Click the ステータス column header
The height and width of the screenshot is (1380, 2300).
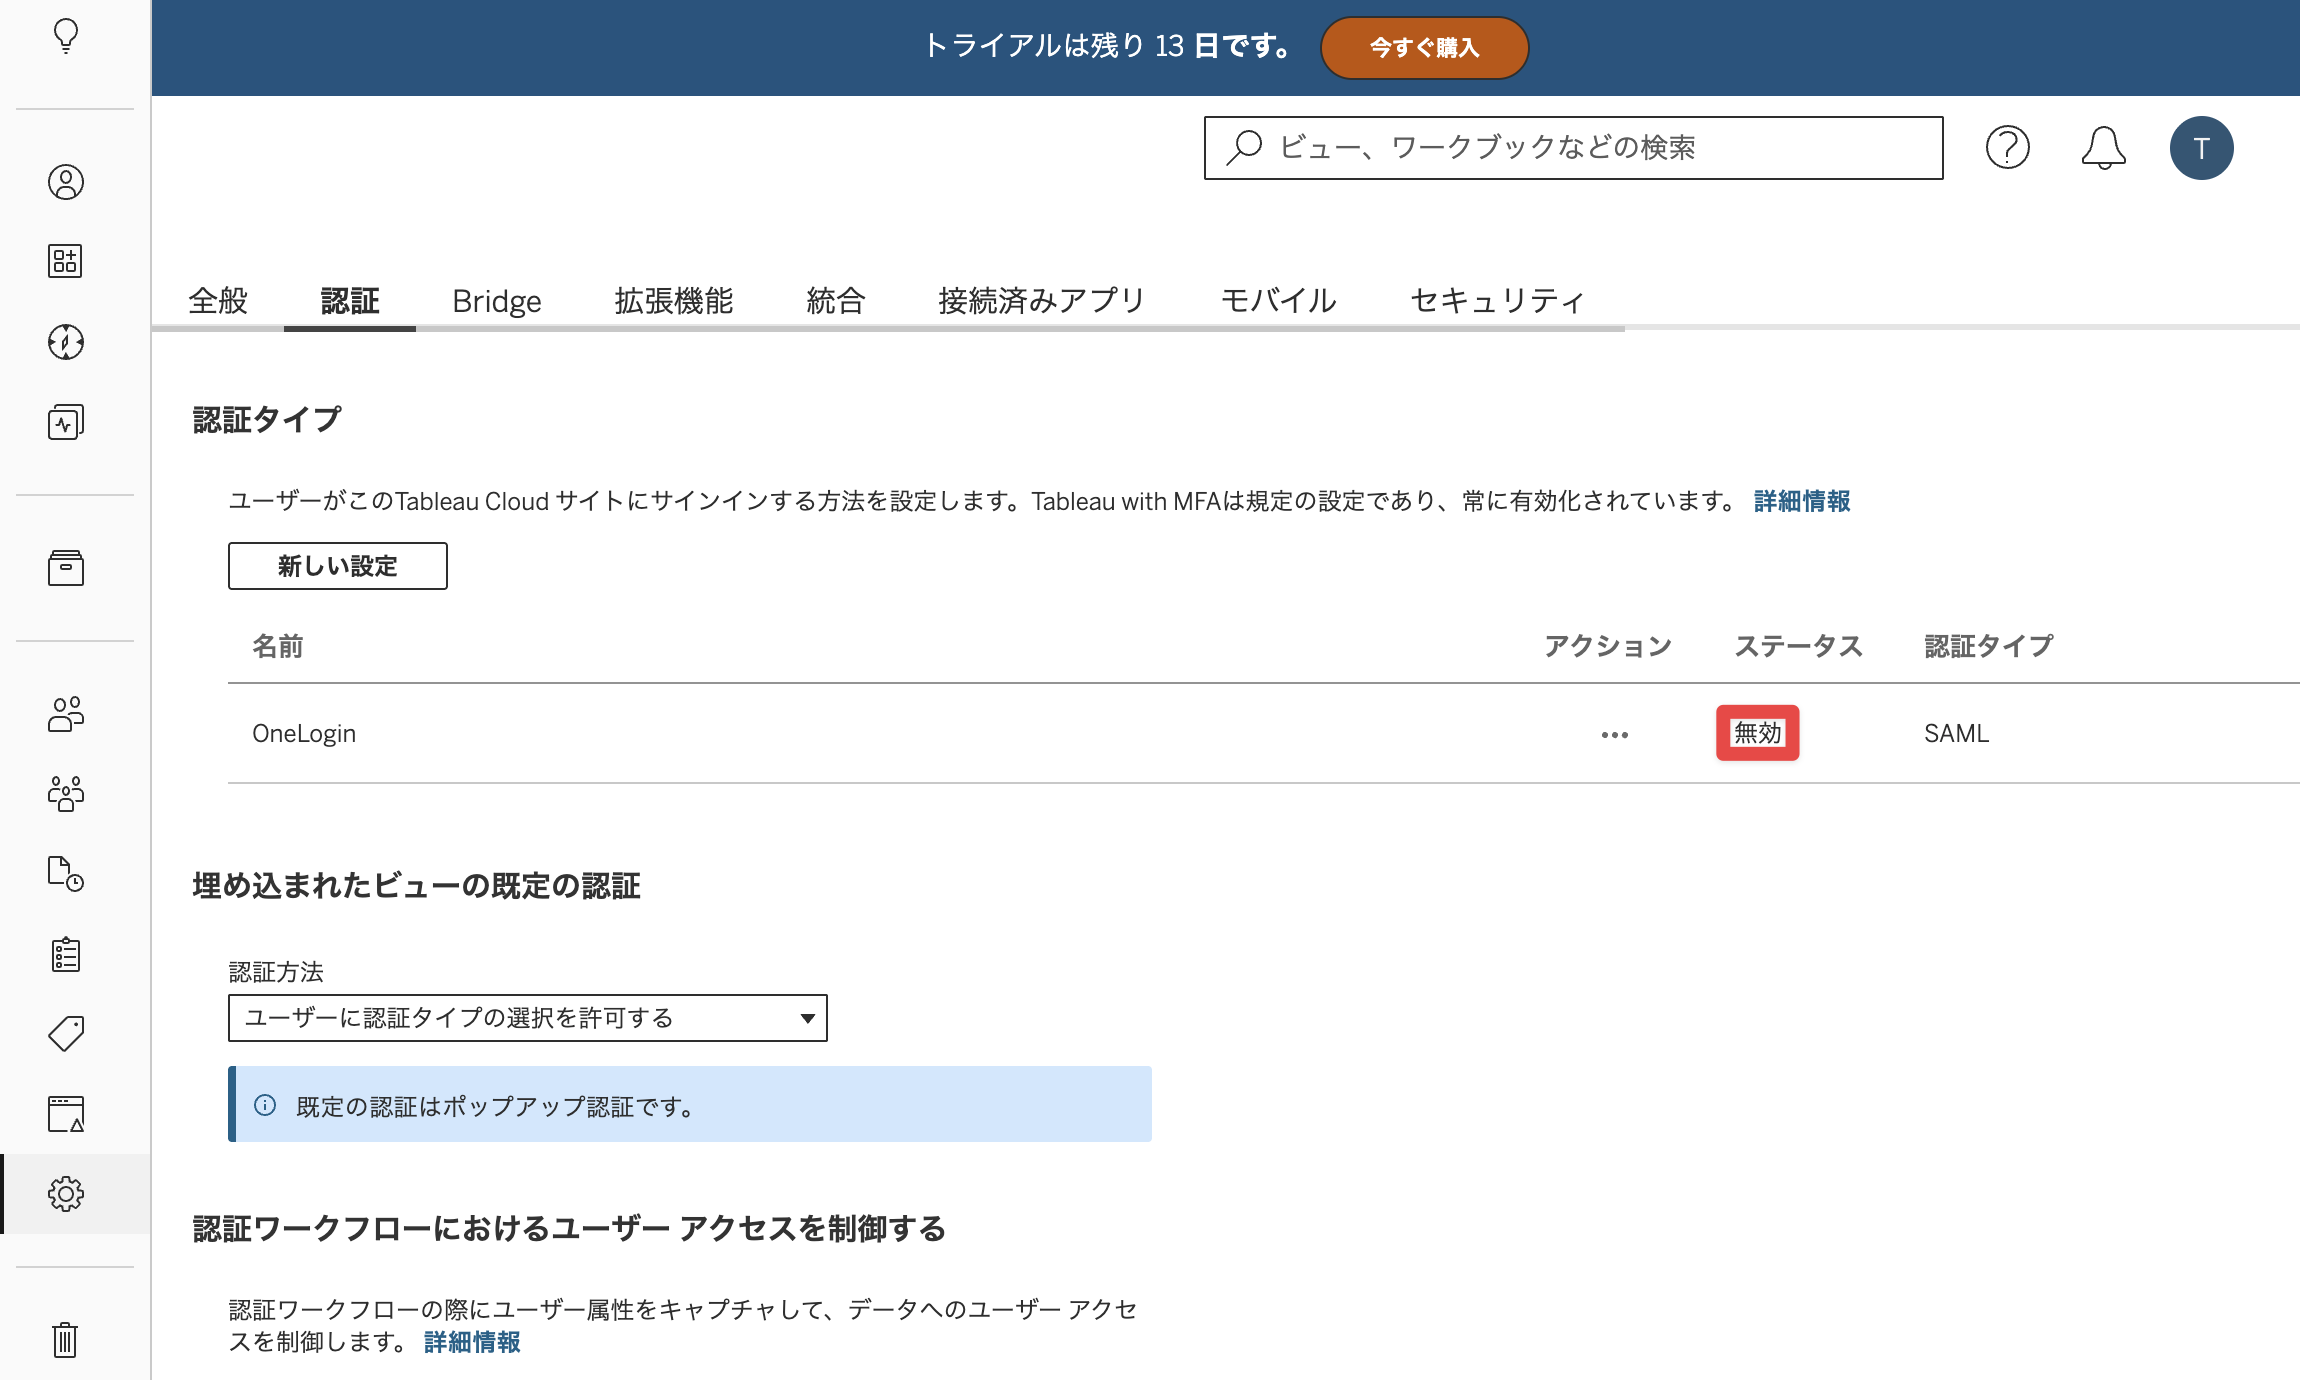1798,646
